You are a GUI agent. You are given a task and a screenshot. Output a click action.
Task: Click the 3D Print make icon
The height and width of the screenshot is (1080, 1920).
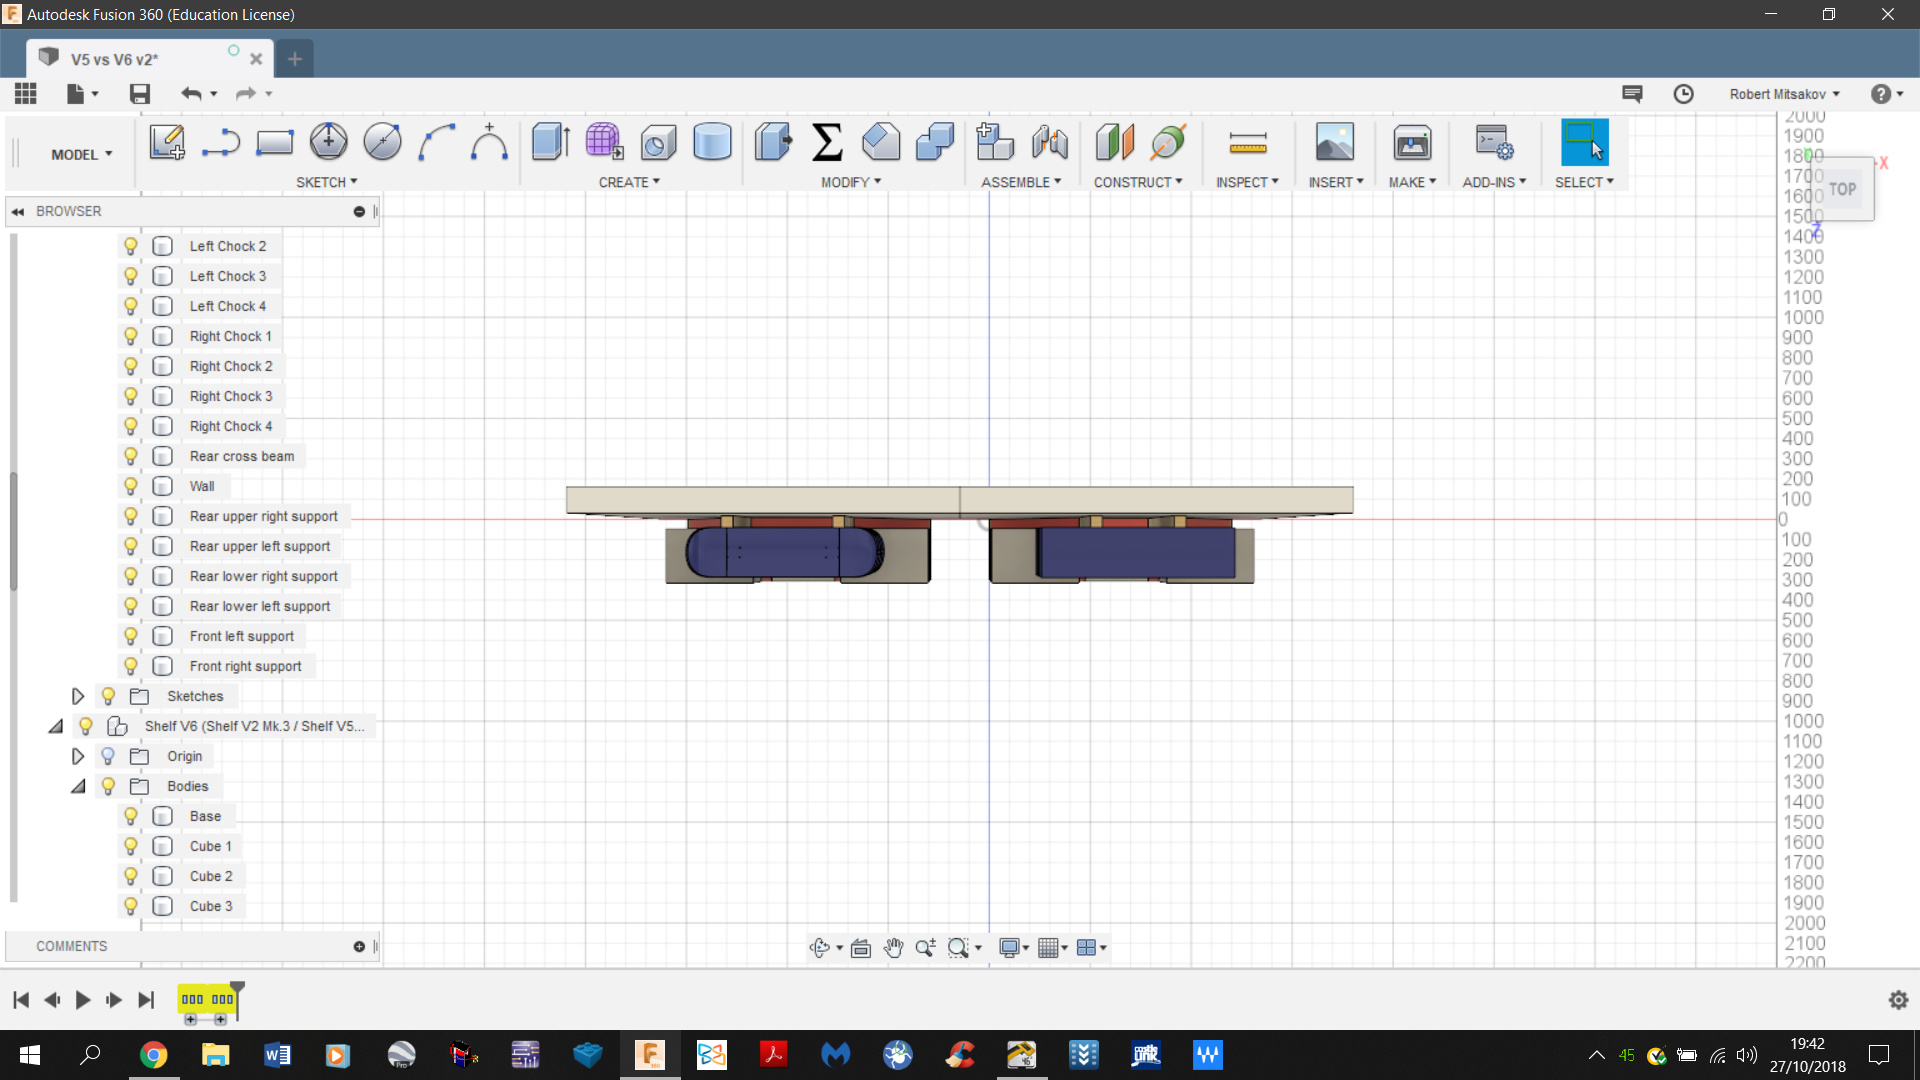1412,142
